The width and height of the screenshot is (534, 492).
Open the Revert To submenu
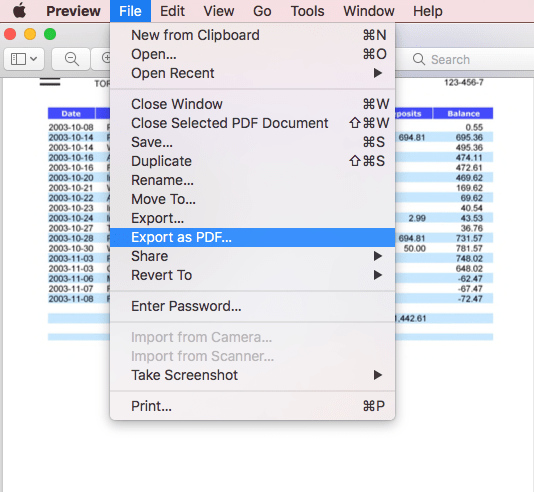click(x=252, y=275)
